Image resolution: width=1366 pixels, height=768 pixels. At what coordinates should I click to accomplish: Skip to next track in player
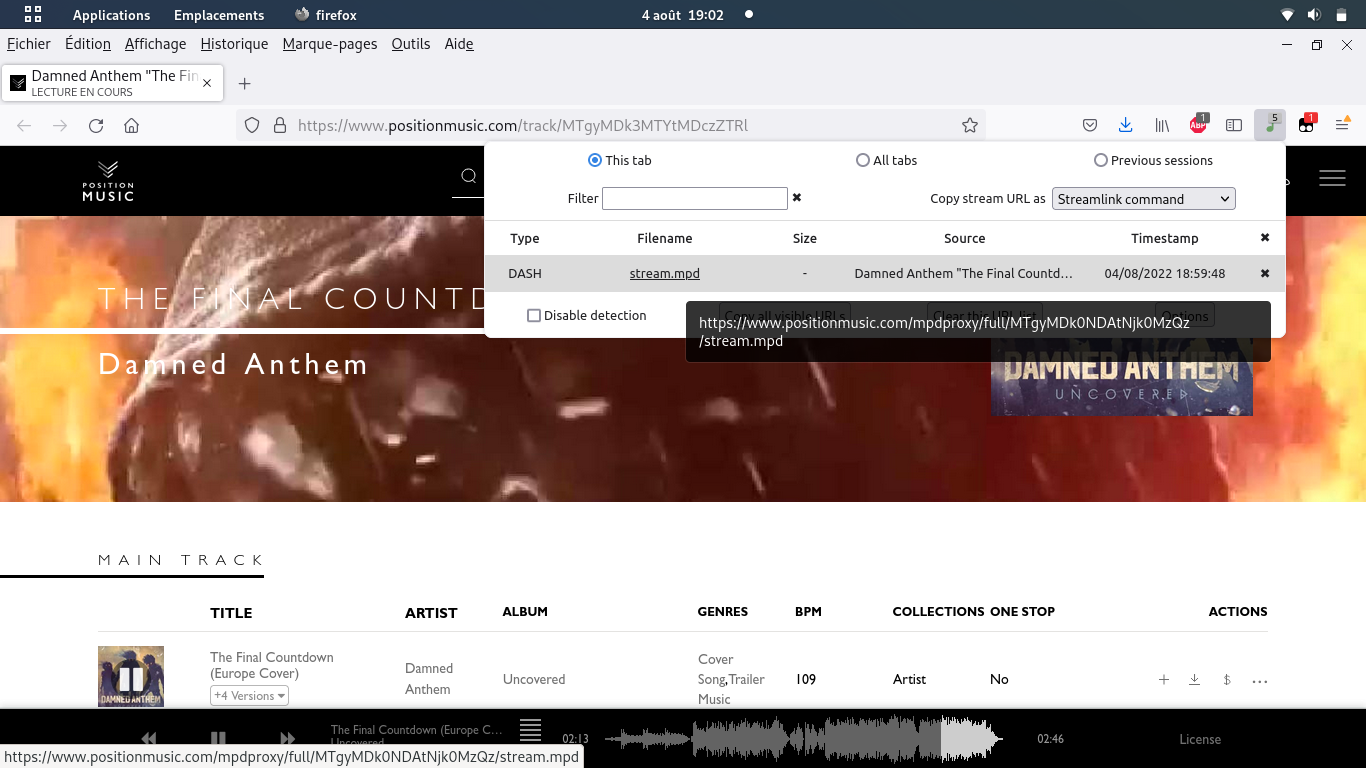tap(287, 739)
